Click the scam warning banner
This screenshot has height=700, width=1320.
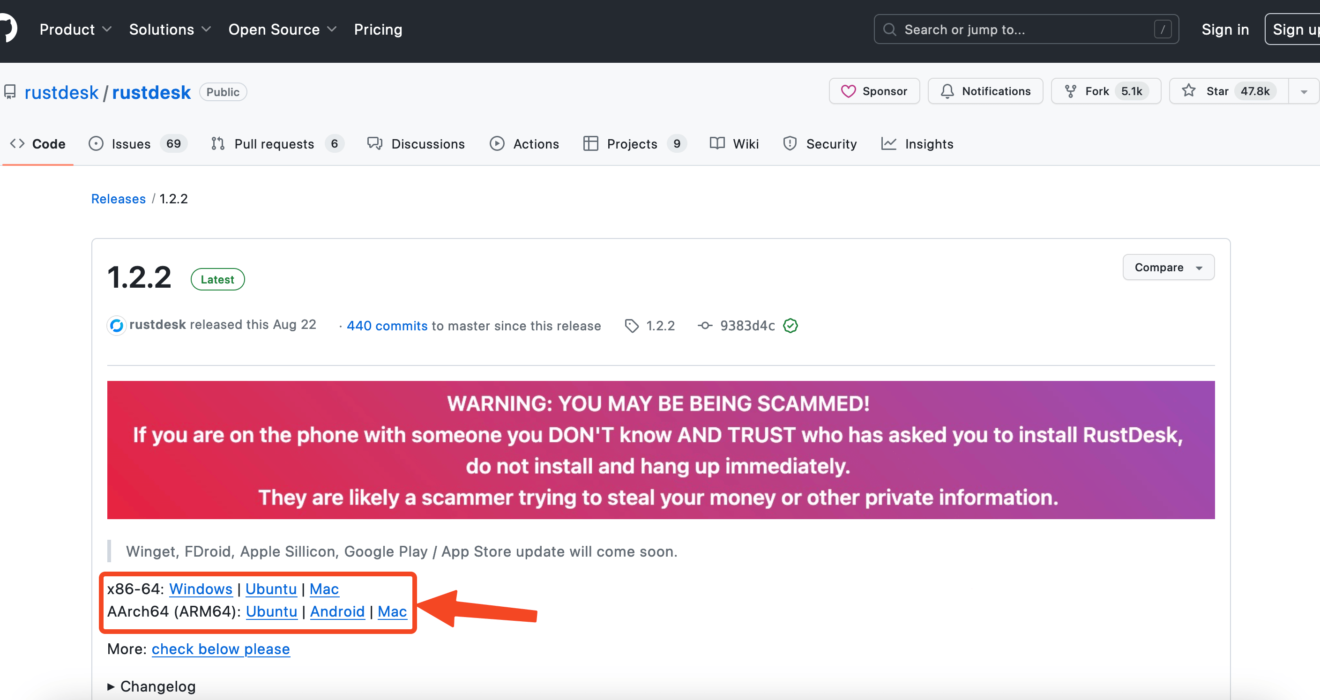pos(661,450)
